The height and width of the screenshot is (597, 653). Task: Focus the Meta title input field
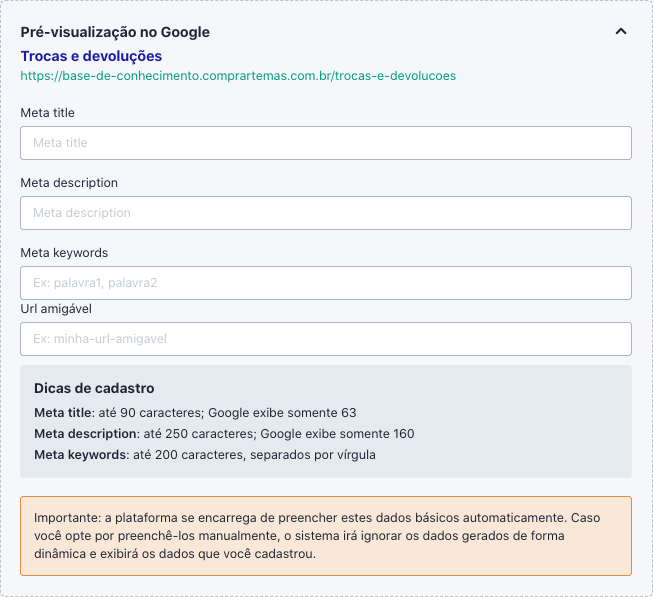click(326, 143)
